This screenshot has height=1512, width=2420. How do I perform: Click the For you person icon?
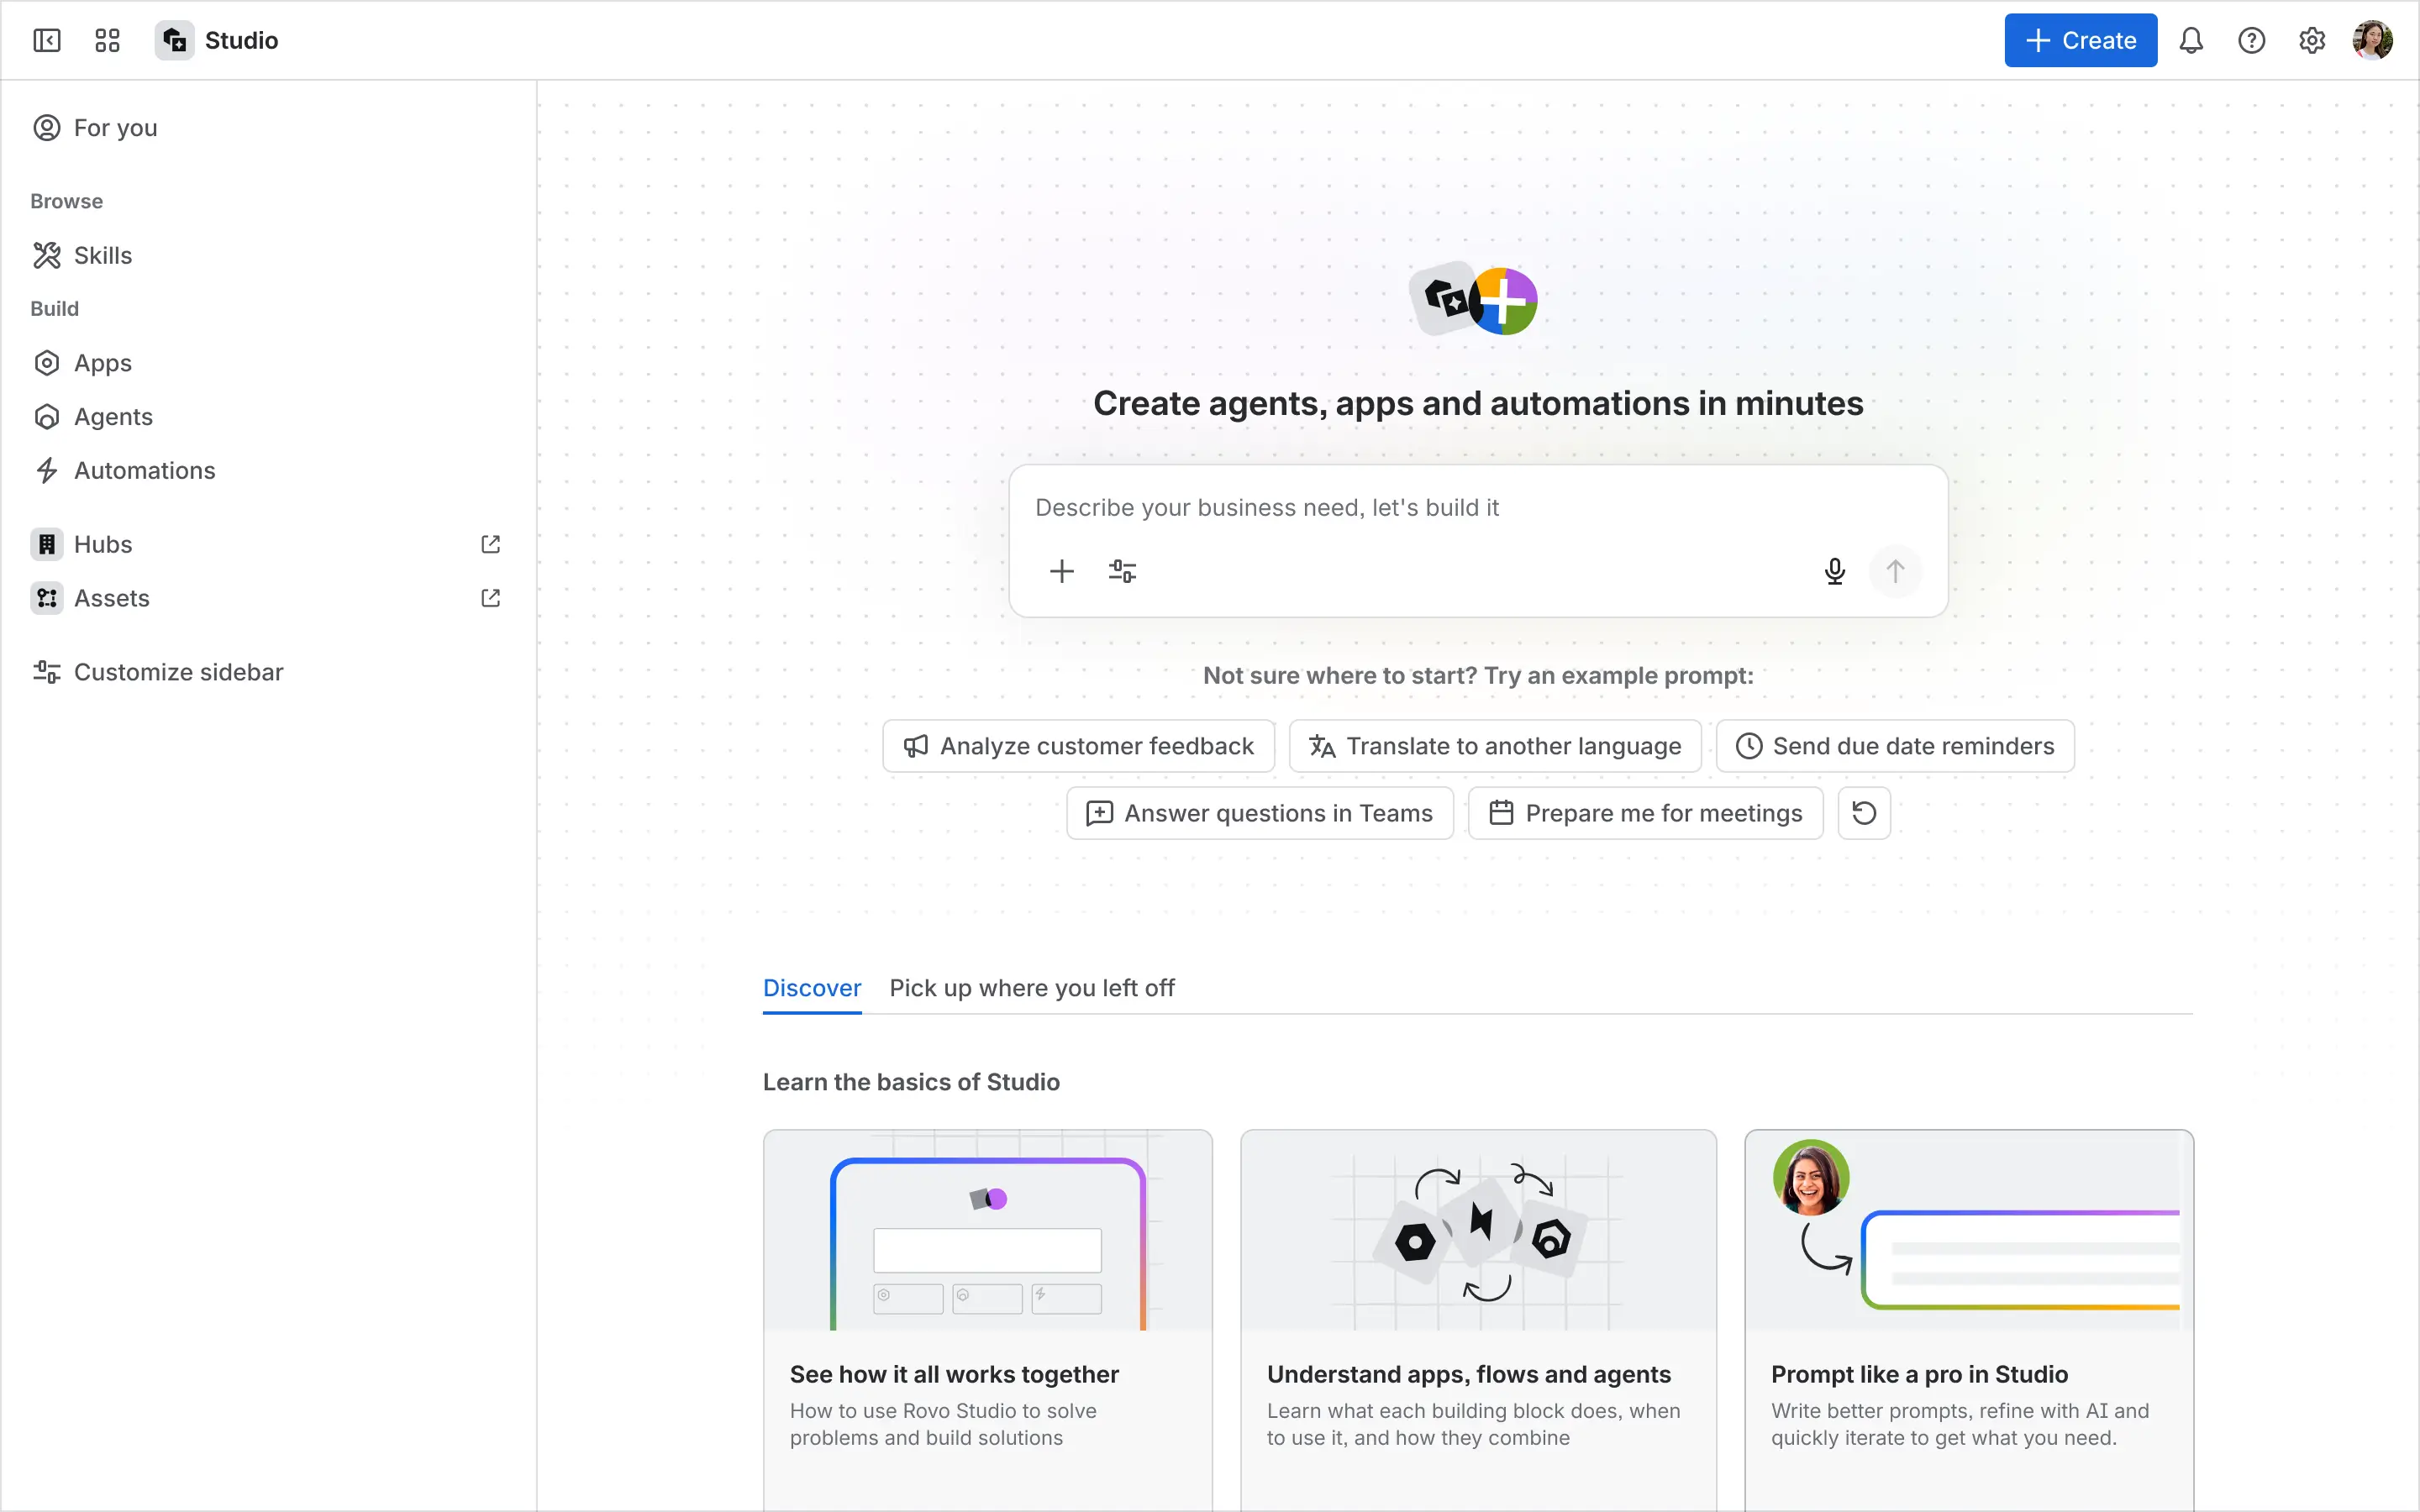click(x=47, y=128)
